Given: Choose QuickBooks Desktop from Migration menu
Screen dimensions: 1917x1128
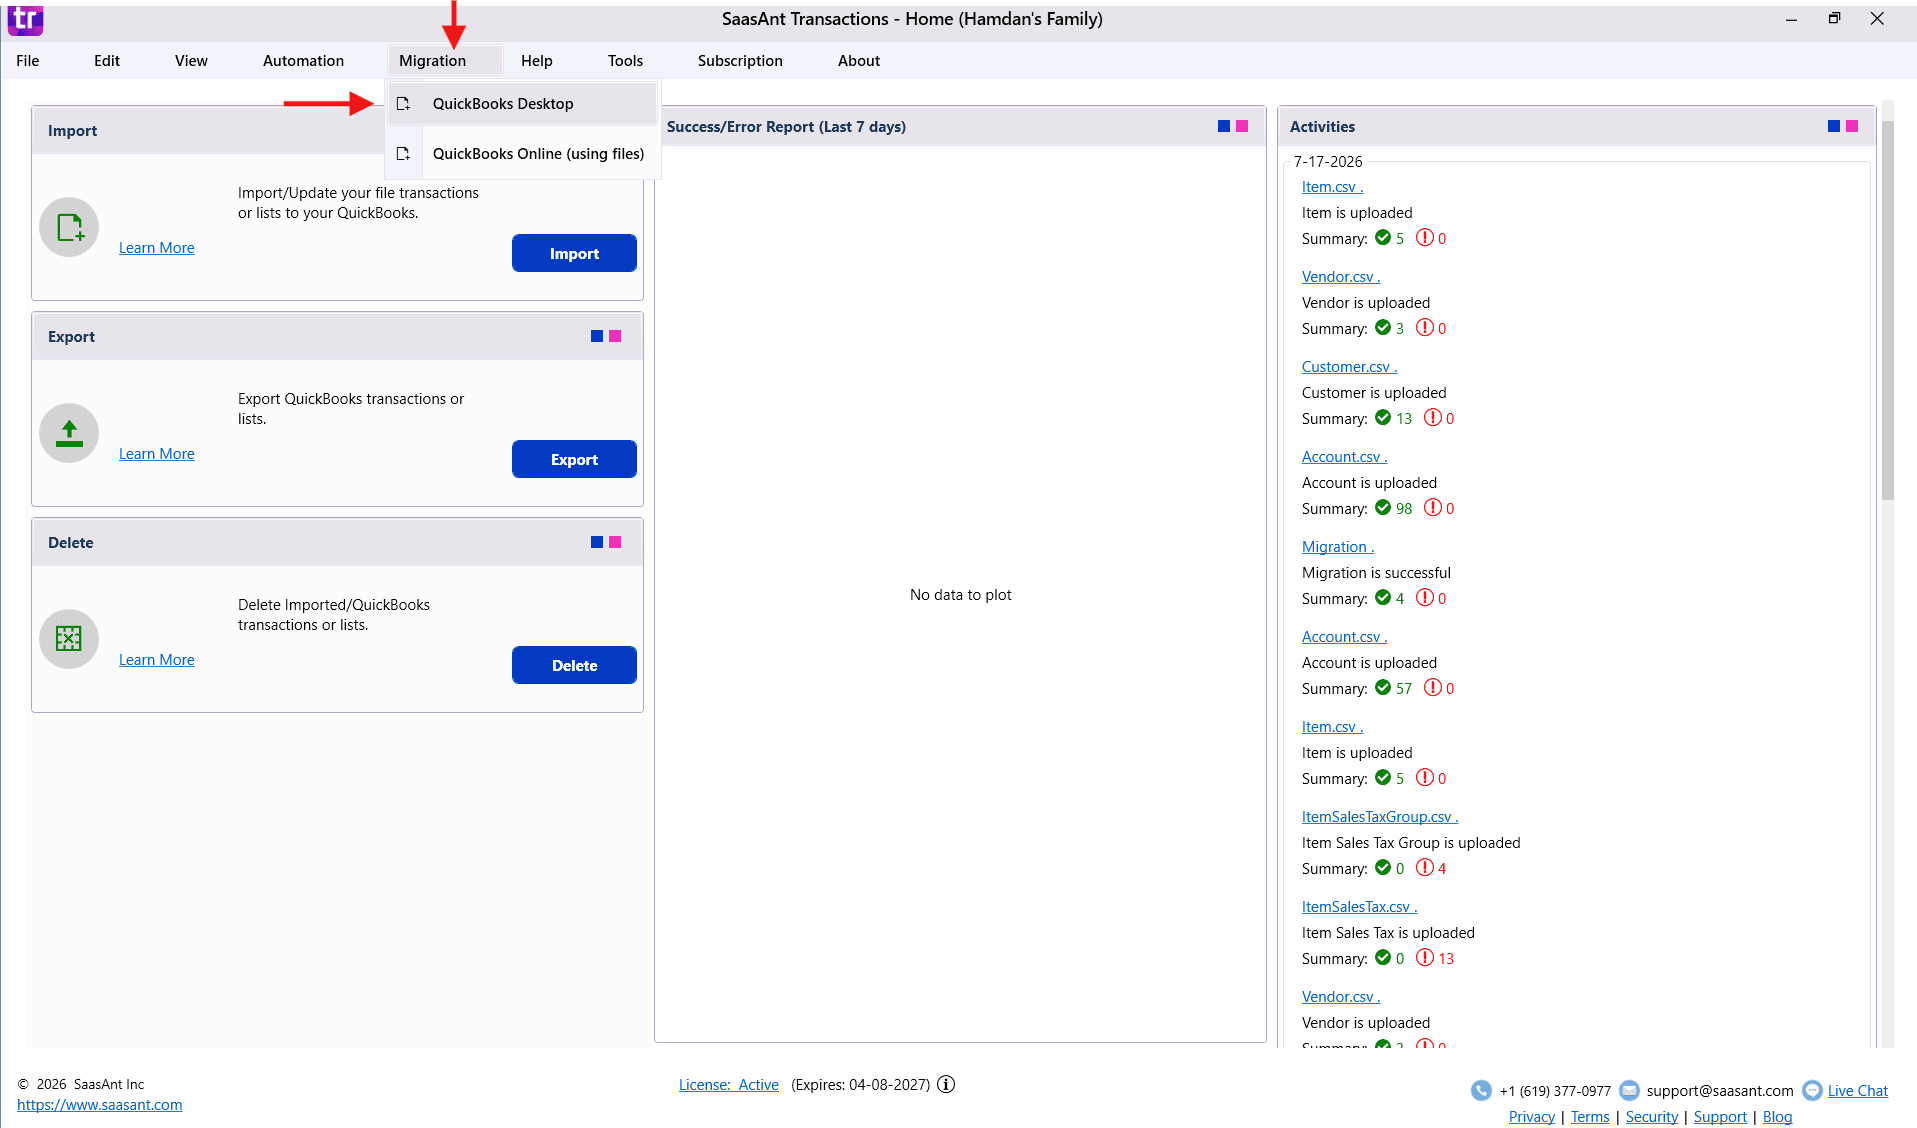Looking at the screenshot, I should click(522, 104).
